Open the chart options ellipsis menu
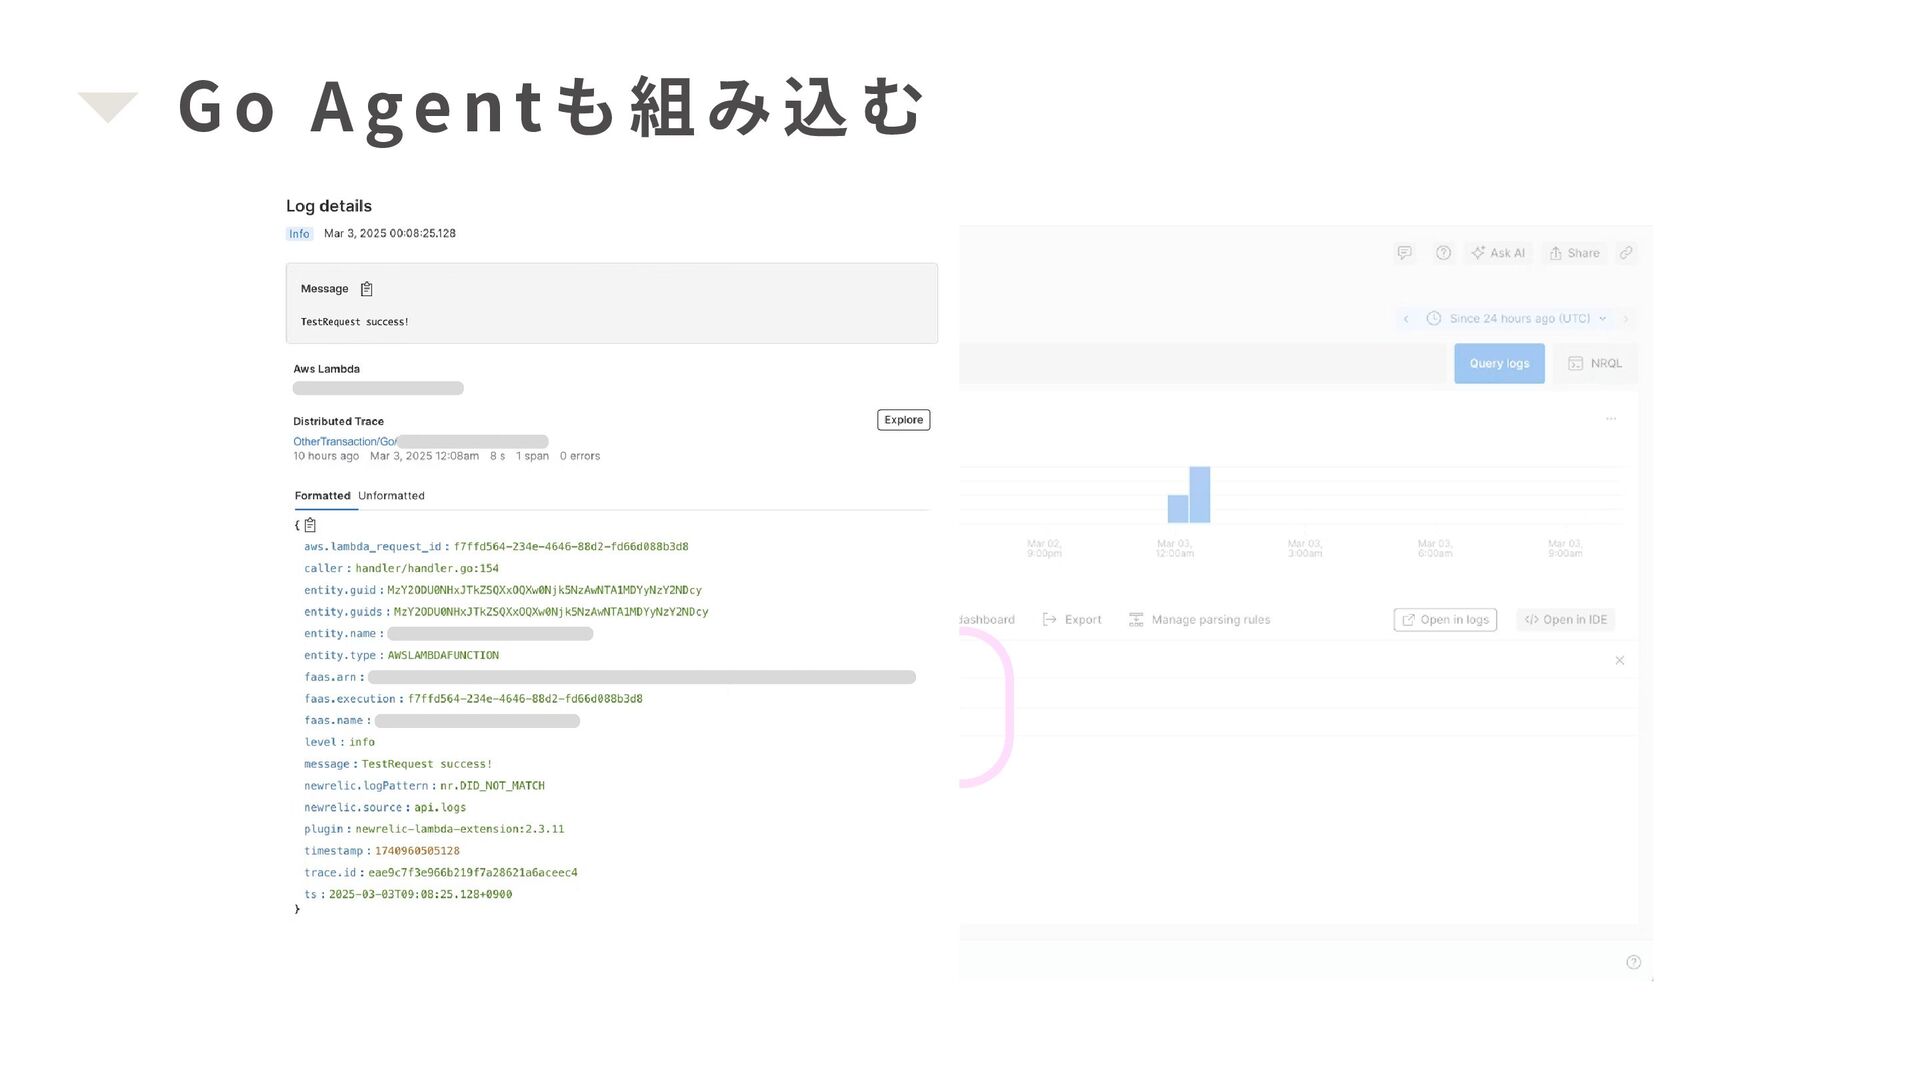This screenshot has width=1920, height=1080. [1611, 419]
